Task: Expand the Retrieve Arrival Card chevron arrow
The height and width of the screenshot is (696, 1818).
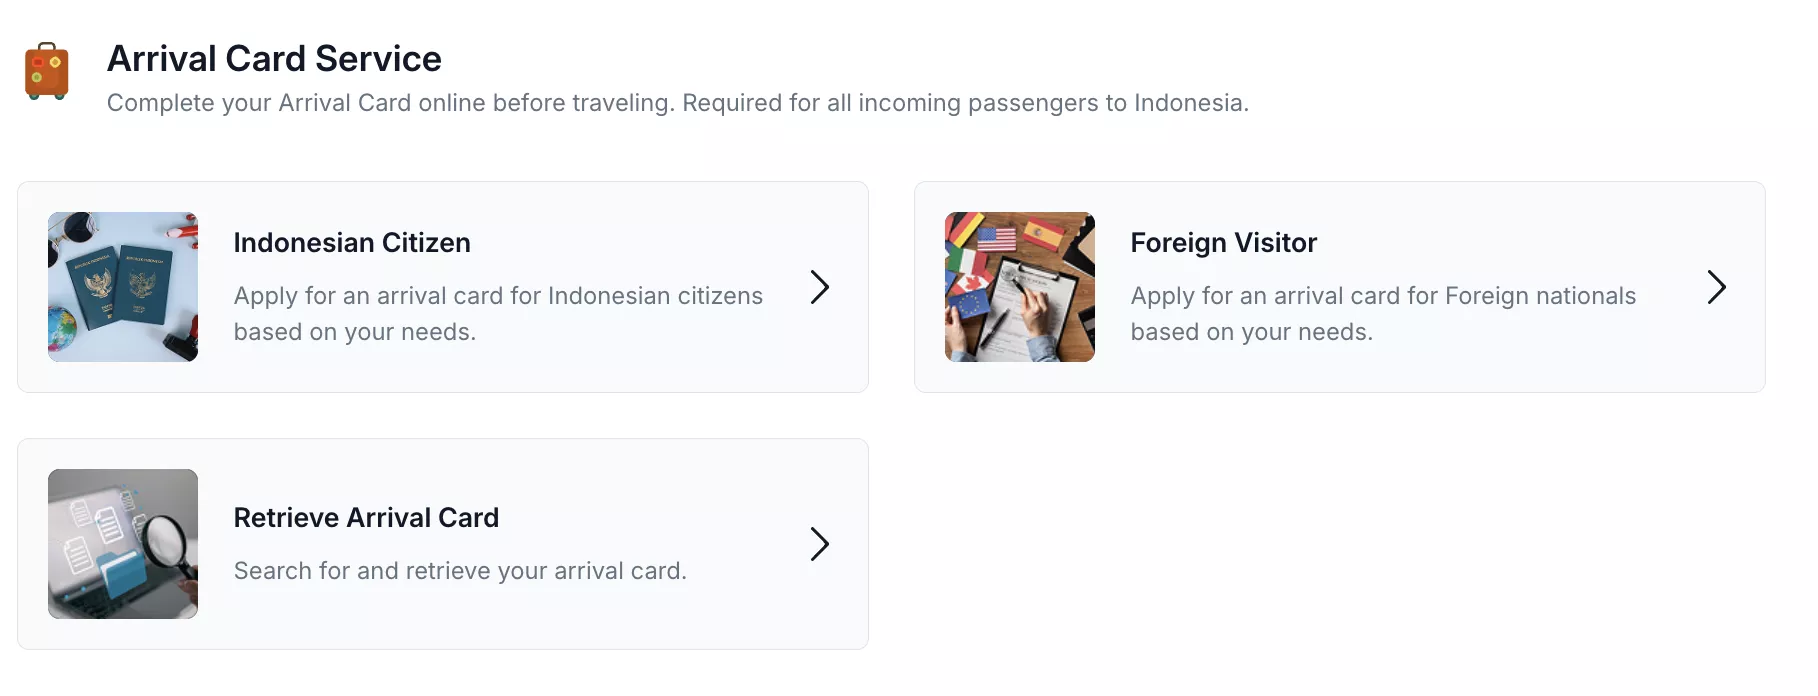Action: pos(820,544)
